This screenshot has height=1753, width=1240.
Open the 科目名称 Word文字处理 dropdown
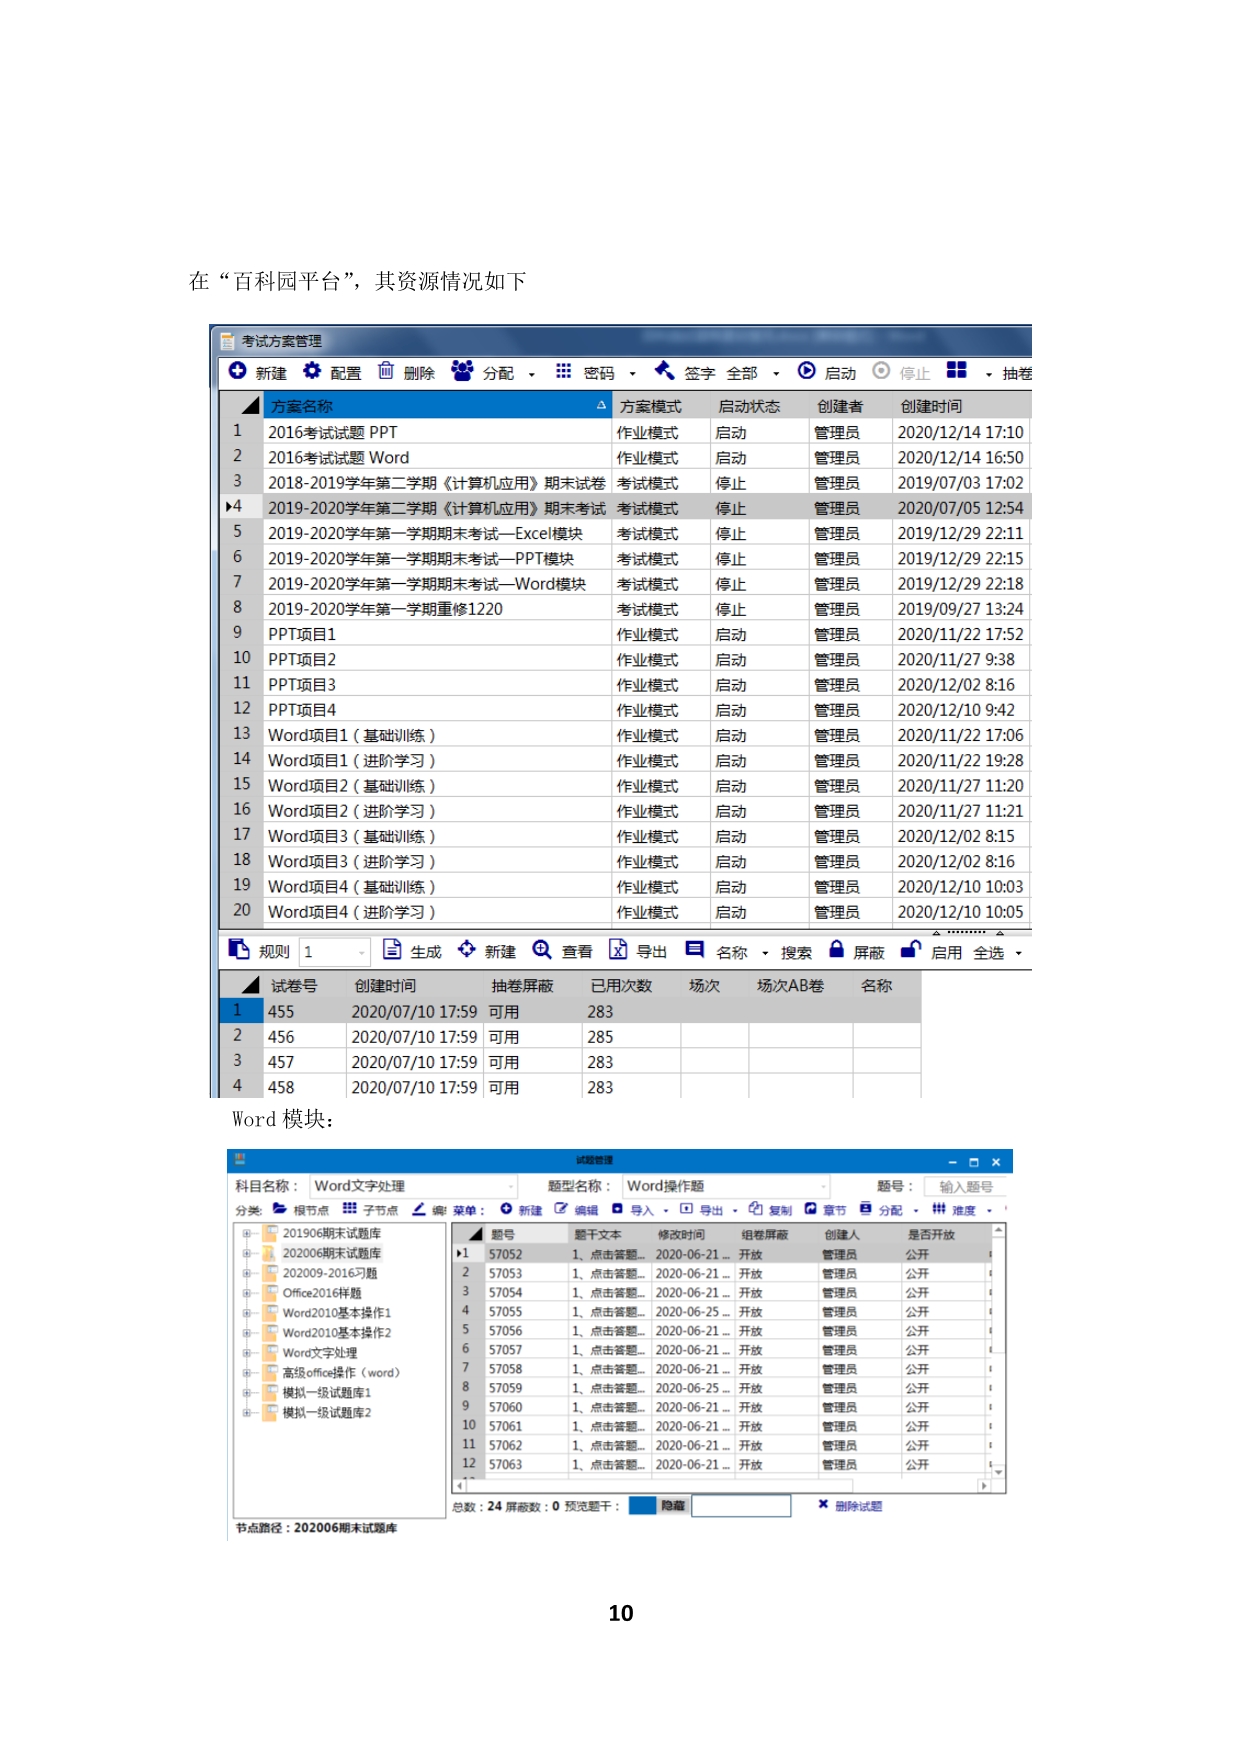[x=510, y=1186]
